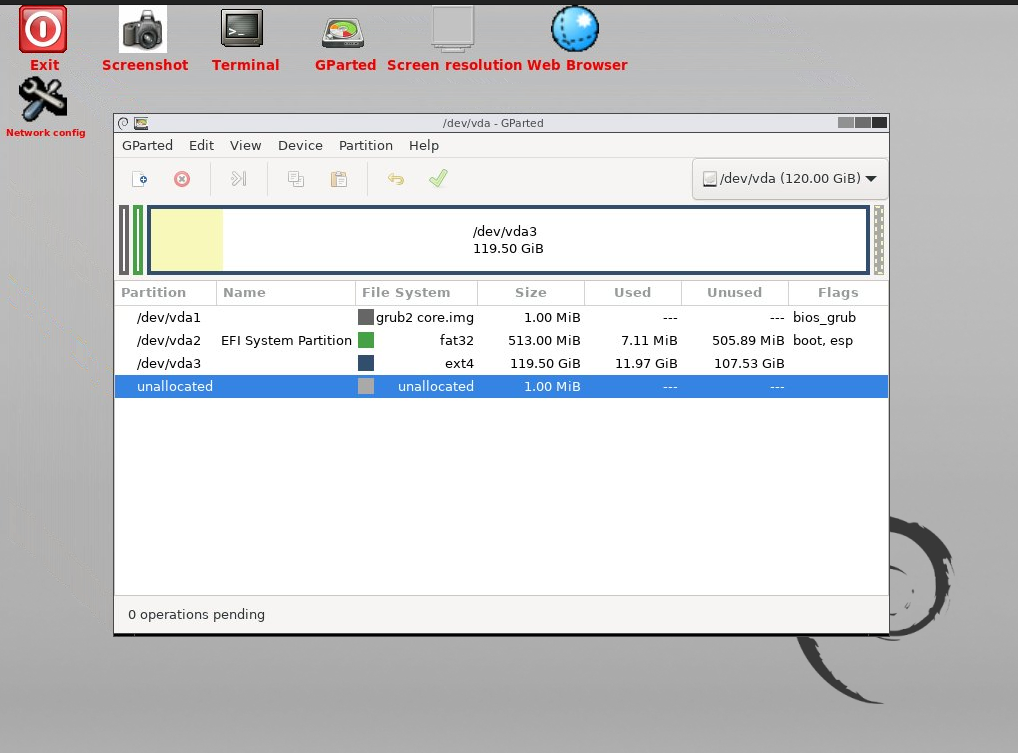
Task: Click the File System column header
Action: (x=406, y=293)
